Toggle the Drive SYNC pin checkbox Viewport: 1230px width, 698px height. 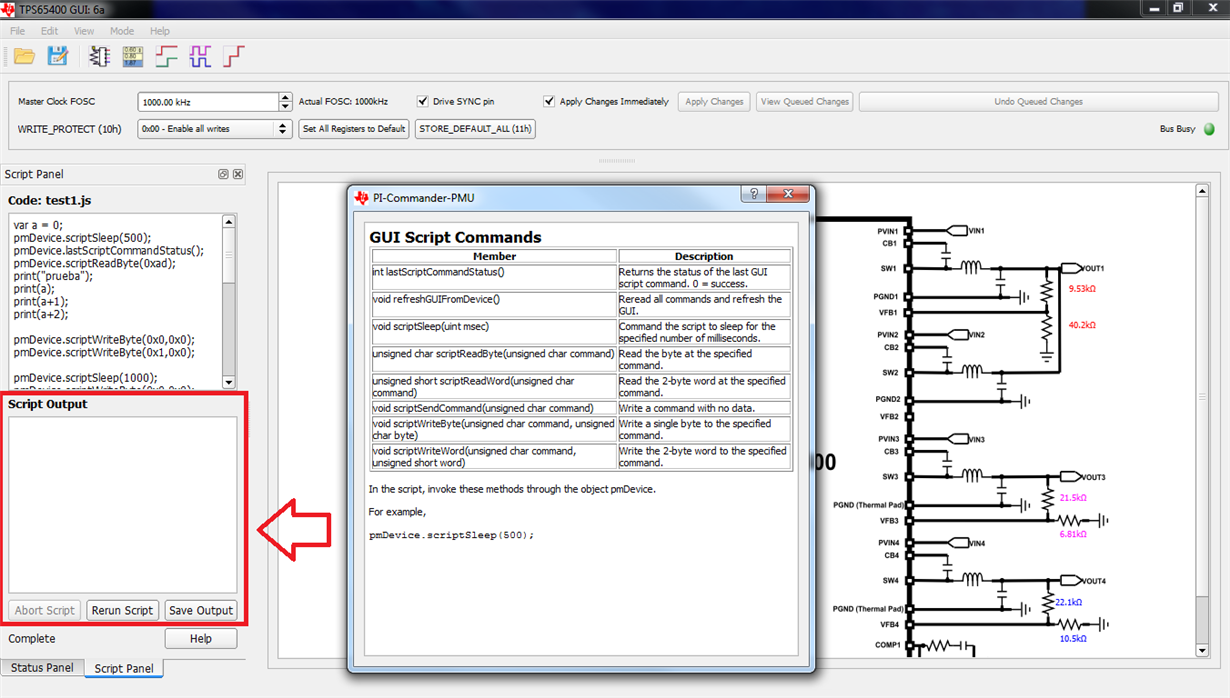423,101
